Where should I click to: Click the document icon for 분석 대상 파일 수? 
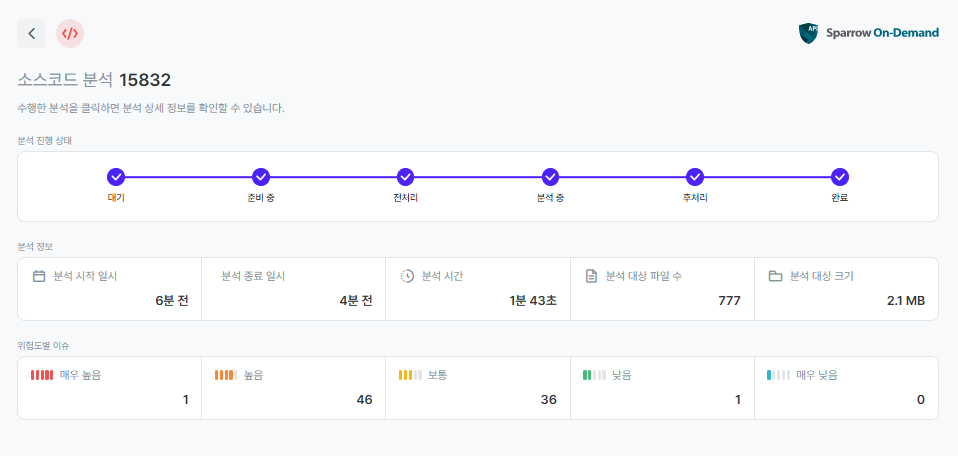591,276
